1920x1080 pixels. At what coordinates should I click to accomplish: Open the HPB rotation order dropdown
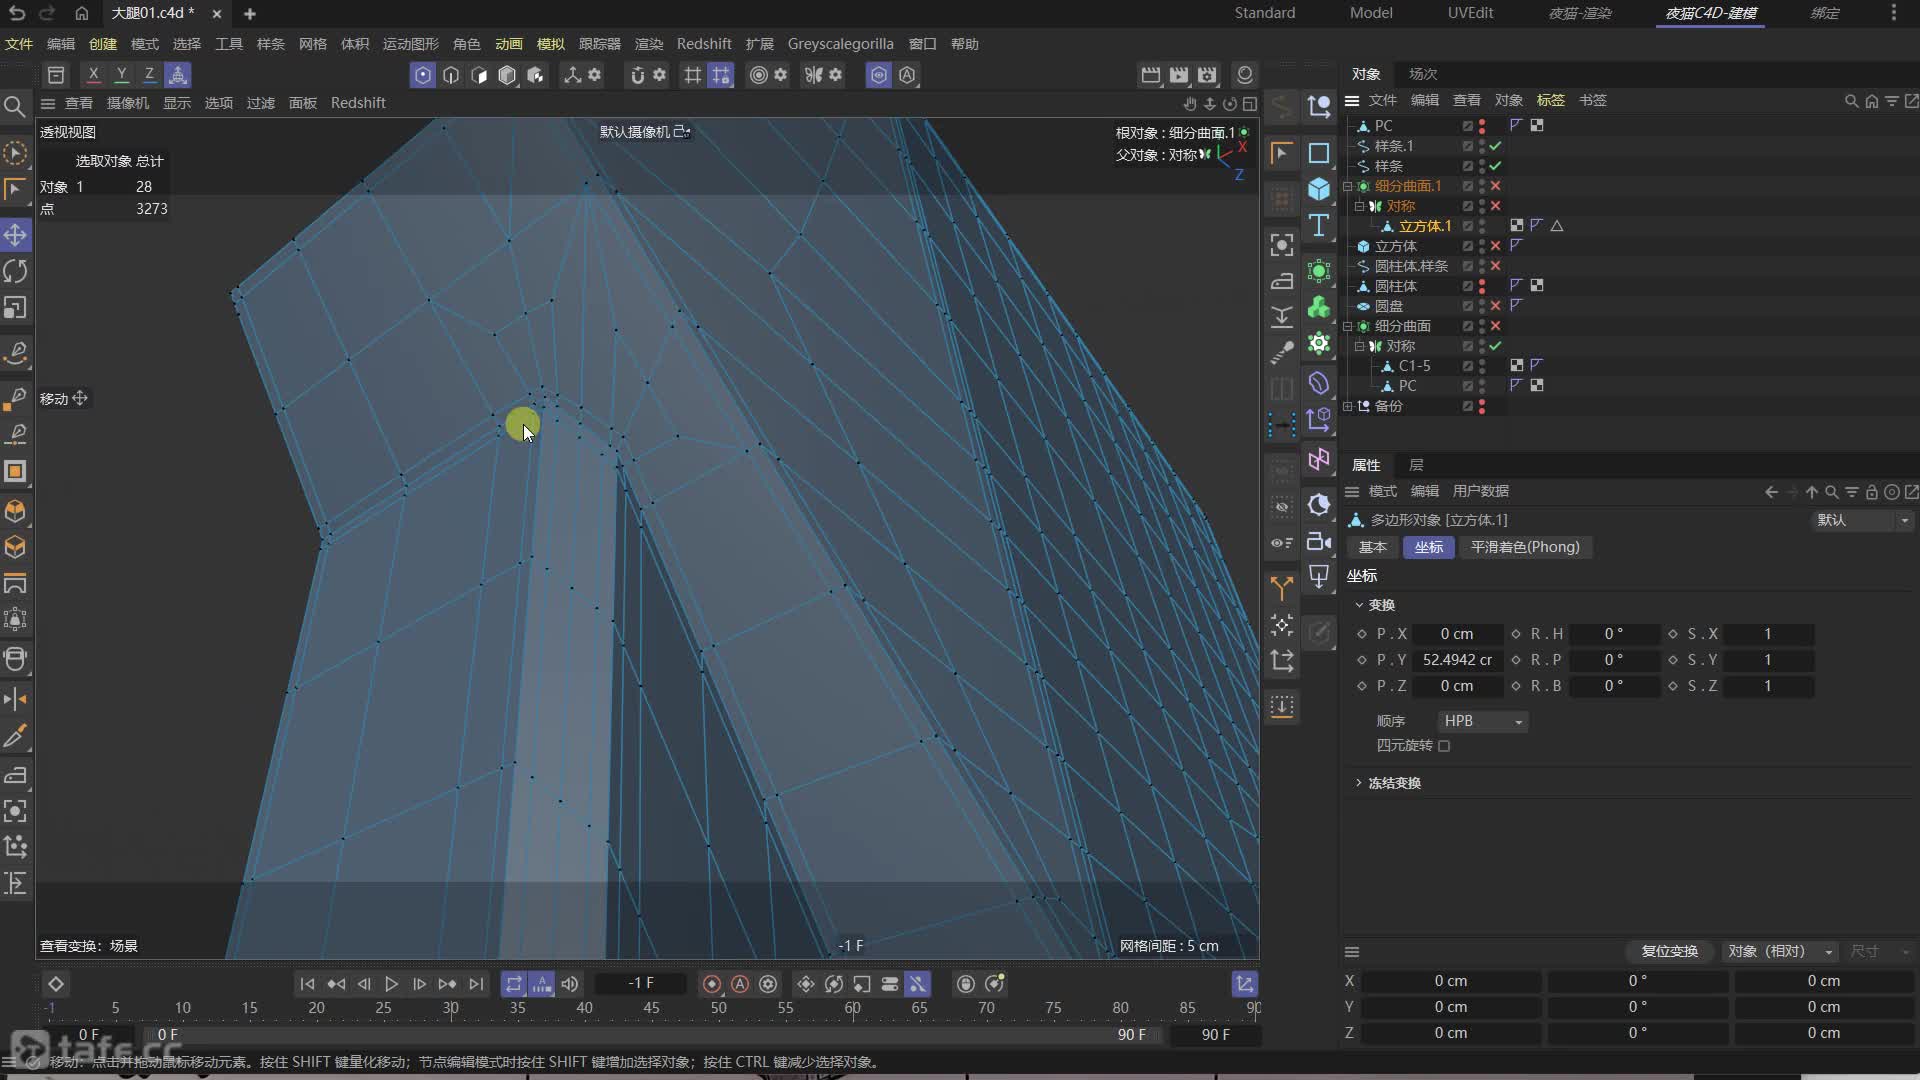tap(1482, 721)
